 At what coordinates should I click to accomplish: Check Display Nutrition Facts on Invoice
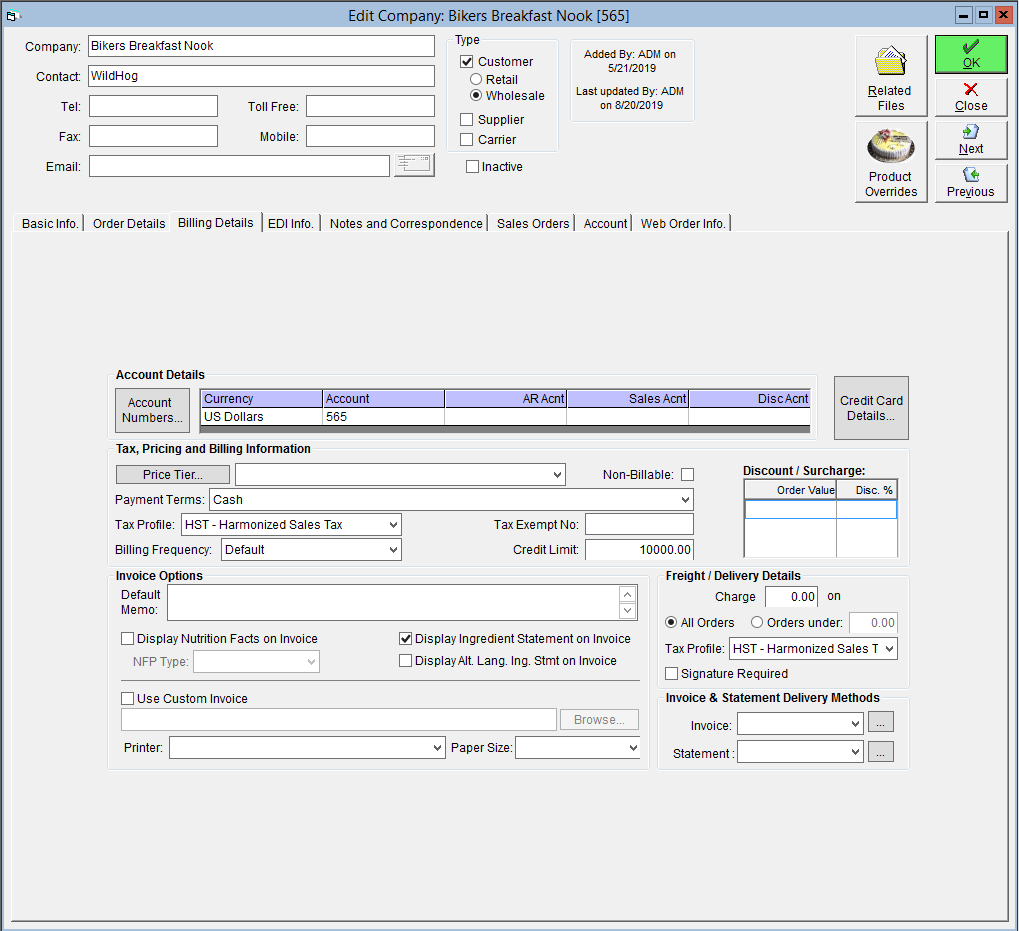pos(127,639)
